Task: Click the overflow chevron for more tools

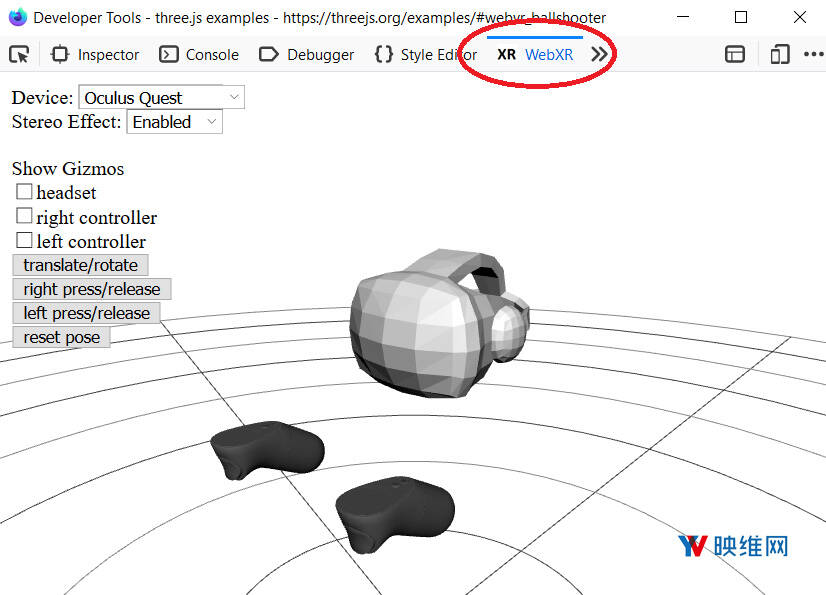Action: (599, 54)
